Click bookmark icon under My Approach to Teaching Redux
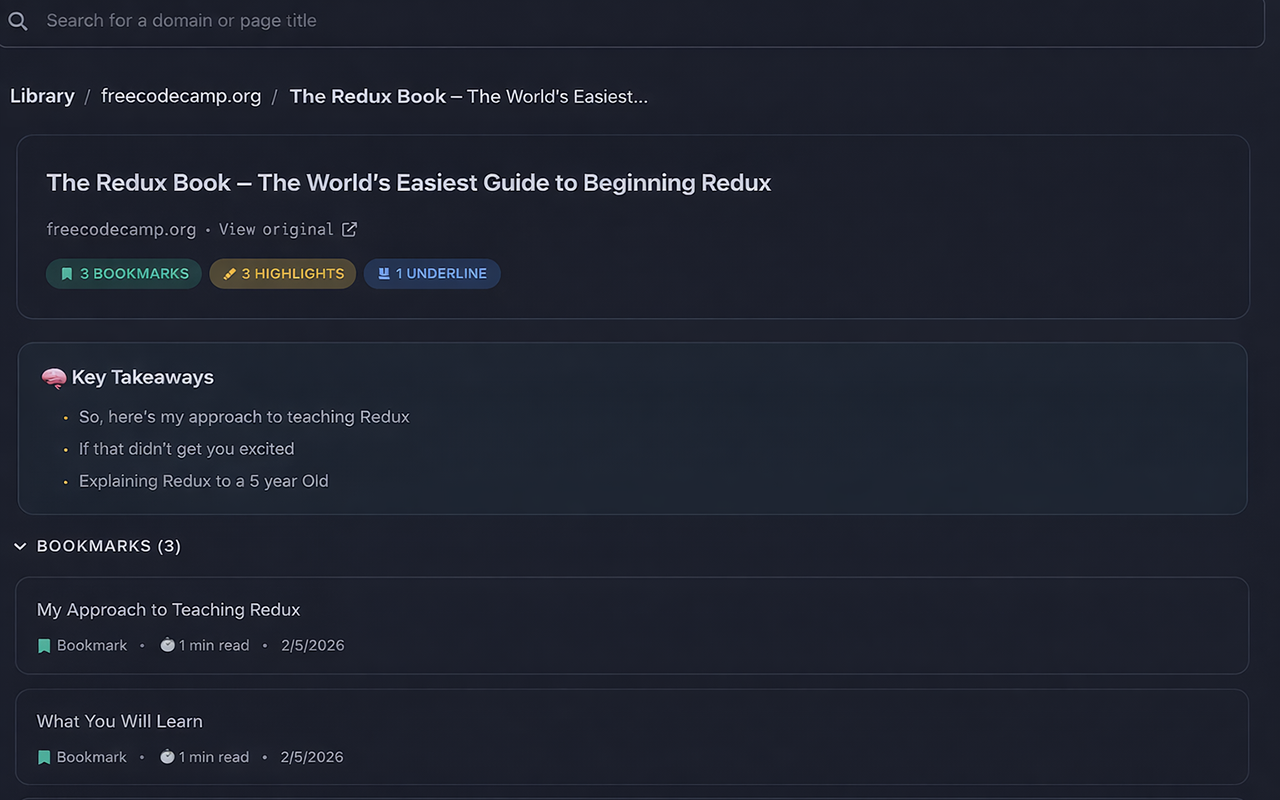 pyautogui.click(x=44, y=646)
